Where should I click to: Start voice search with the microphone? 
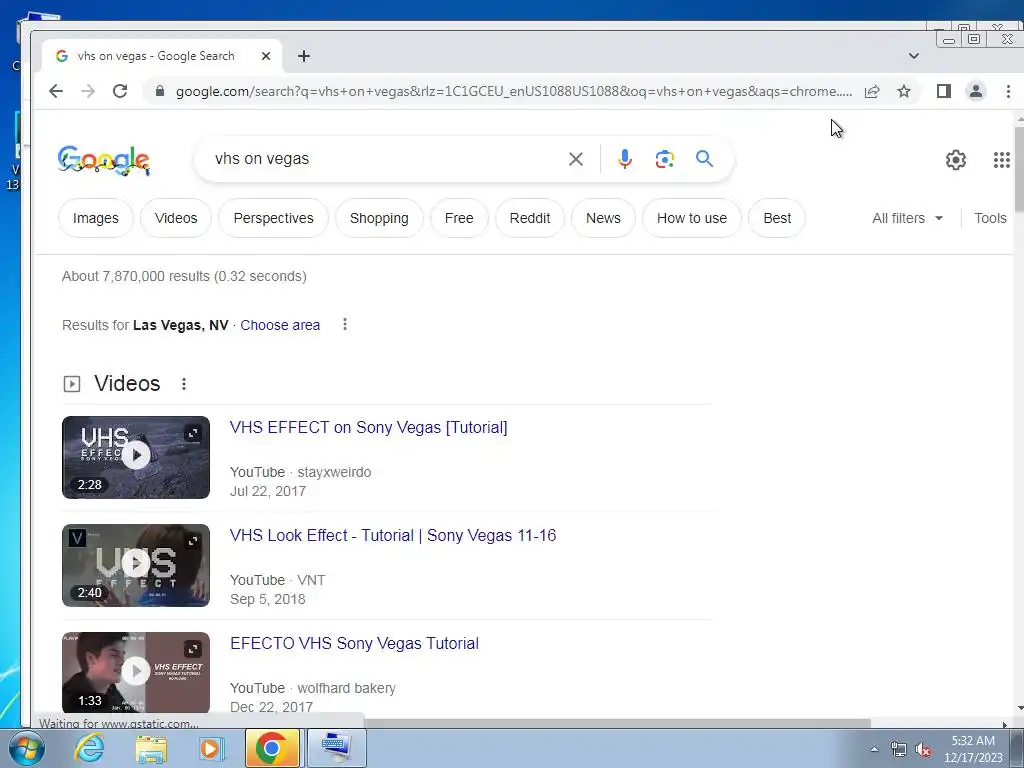(x=625, y=159)
